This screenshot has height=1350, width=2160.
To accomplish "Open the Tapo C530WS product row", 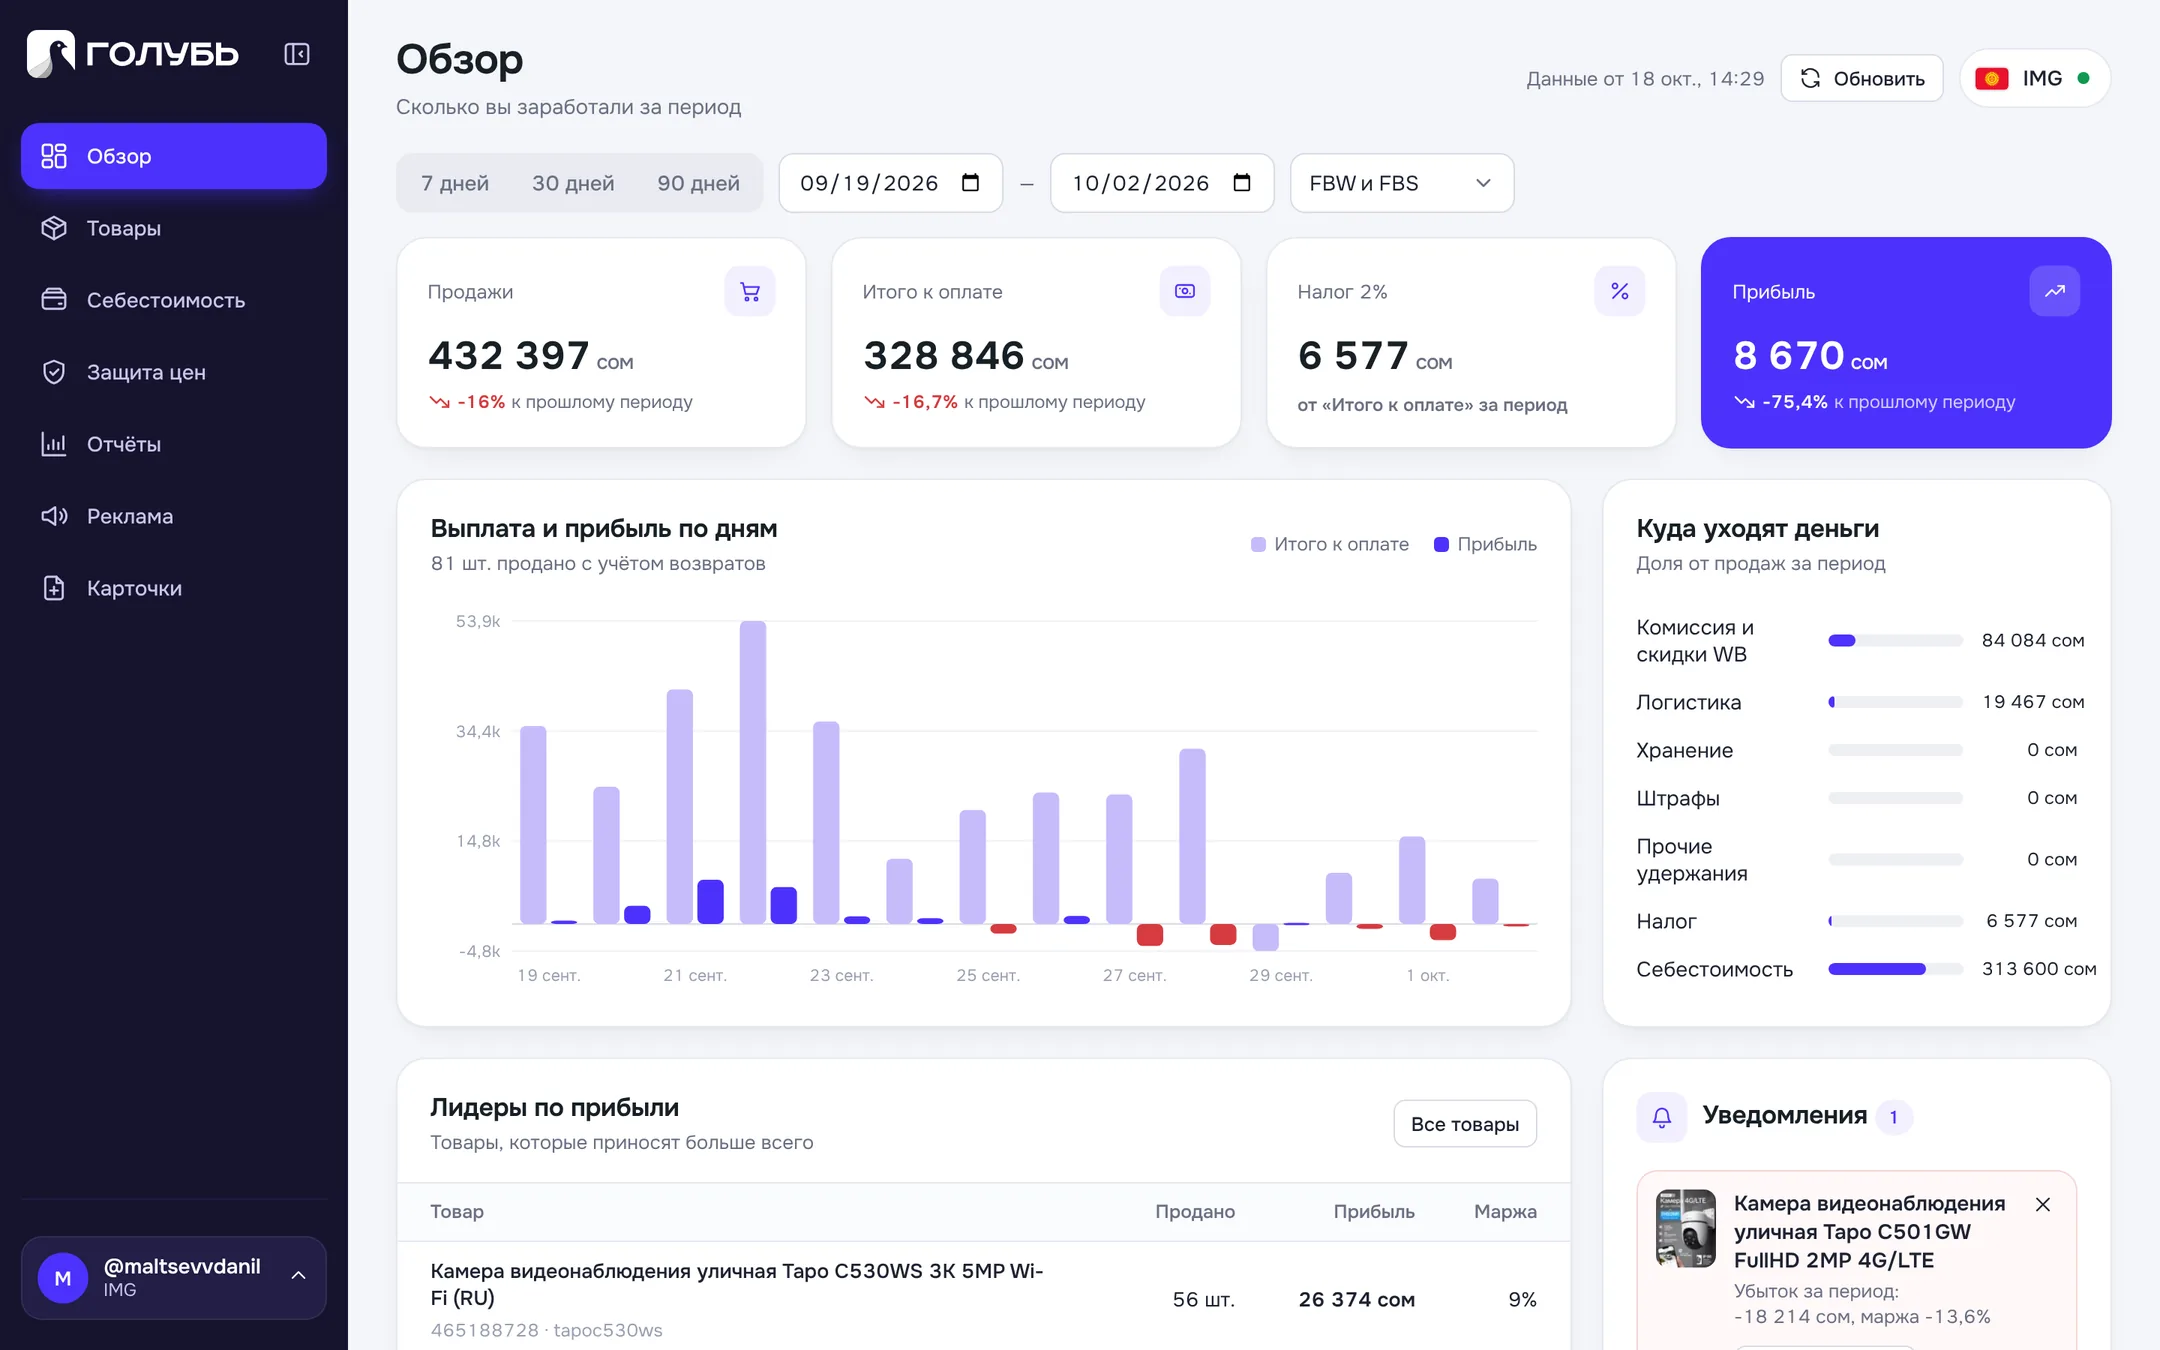I will click(984, 1299).
